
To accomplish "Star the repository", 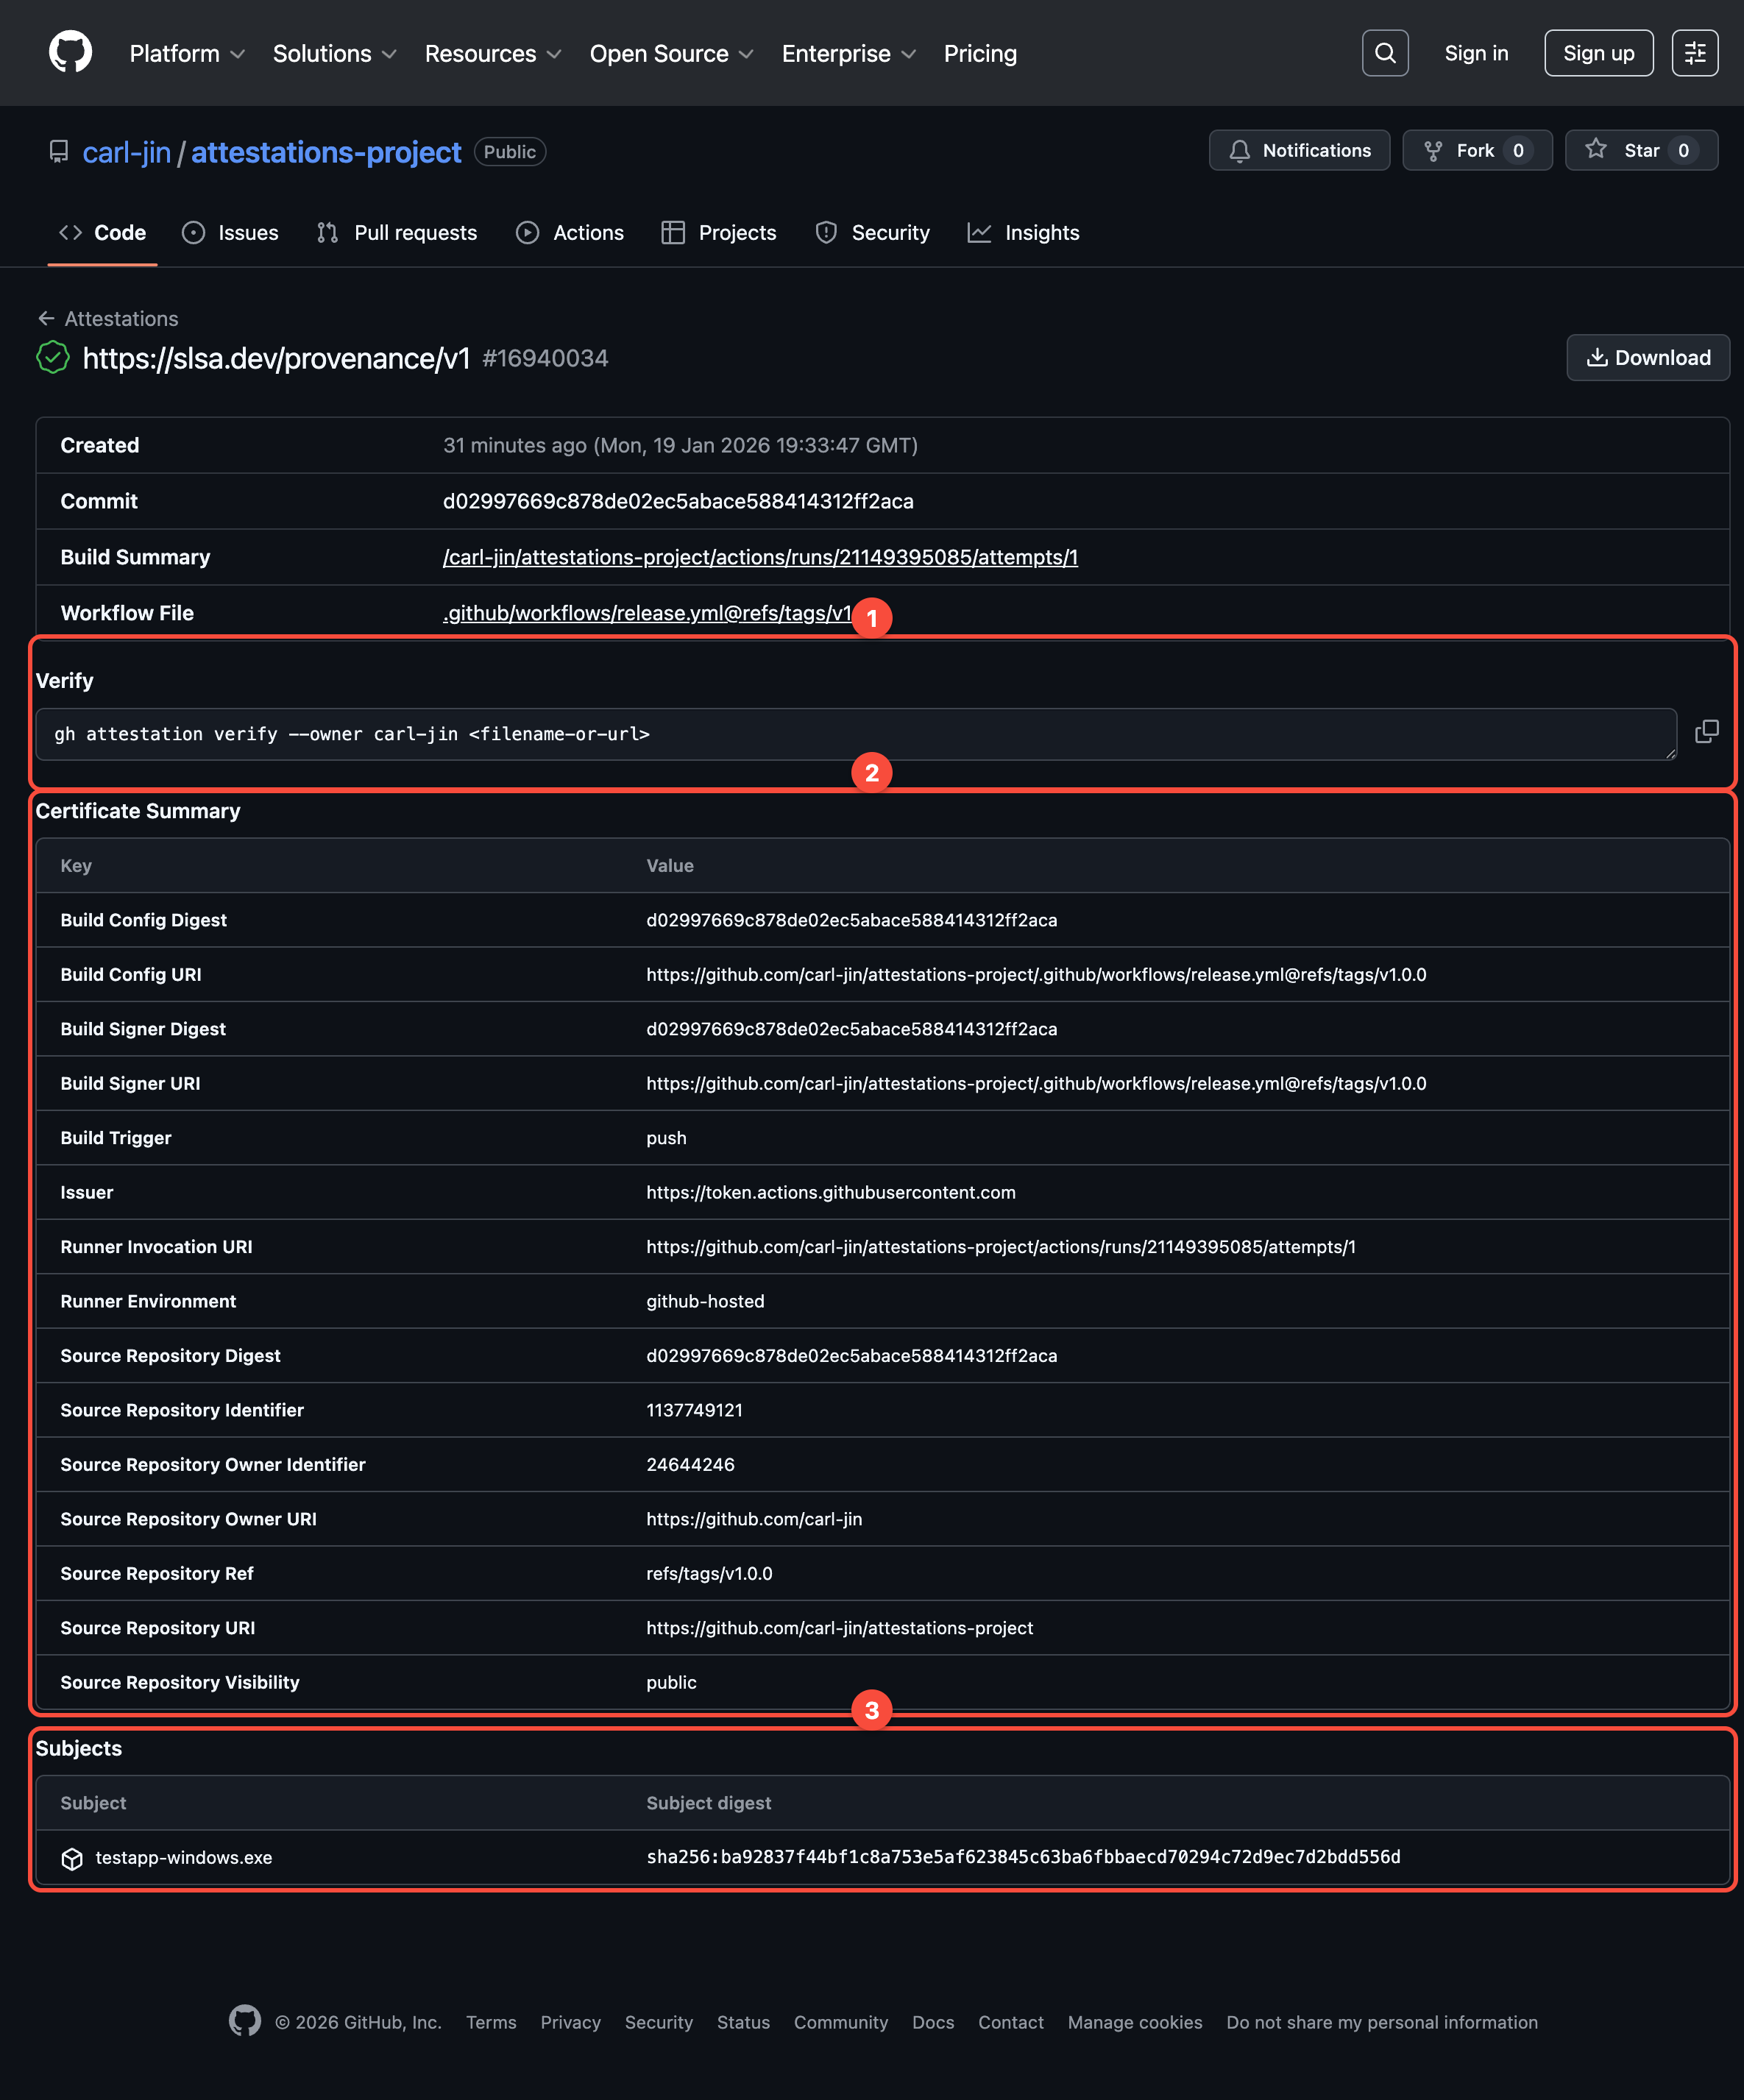I will pyautogui.click(x=1640, y=150).
